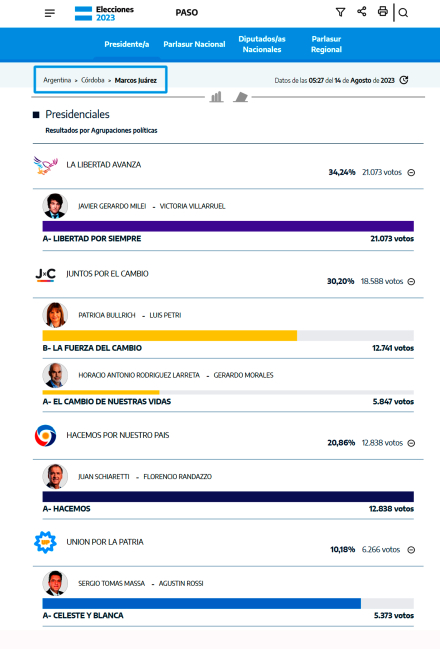
Task: Click Argentina in the breadcrumb
Action: [x=57, y=80]
